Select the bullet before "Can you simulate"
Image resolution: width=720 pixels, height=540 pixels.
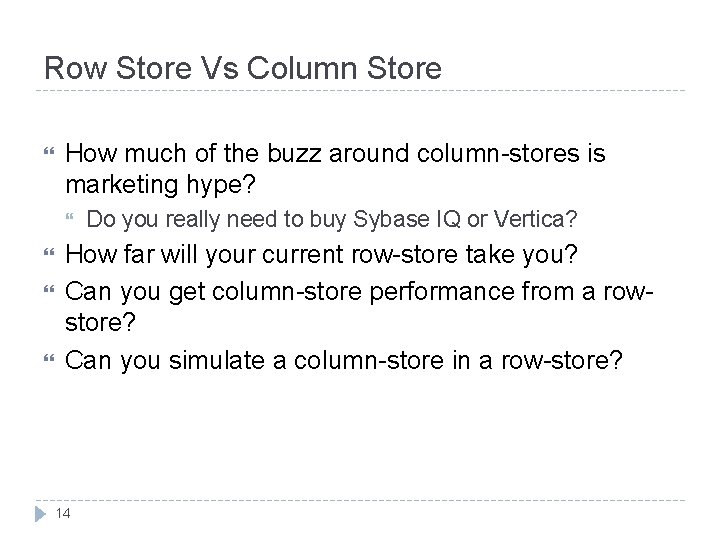(41, 360)
